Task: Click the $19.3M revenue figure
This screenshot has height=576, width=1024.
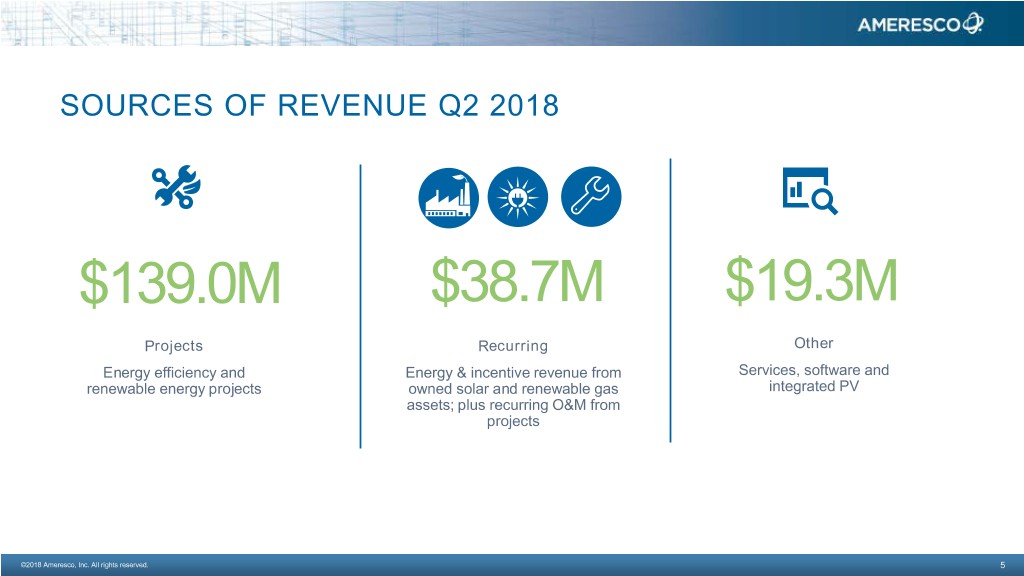Action: [811, 281]
